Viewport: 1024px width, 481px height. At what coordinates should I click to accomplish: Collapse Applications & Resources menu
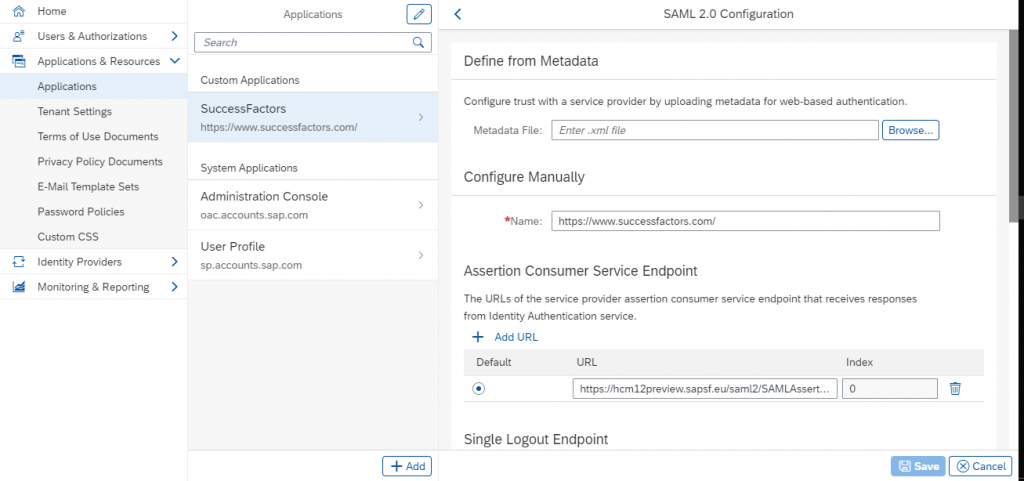click(x=174, y=61)
